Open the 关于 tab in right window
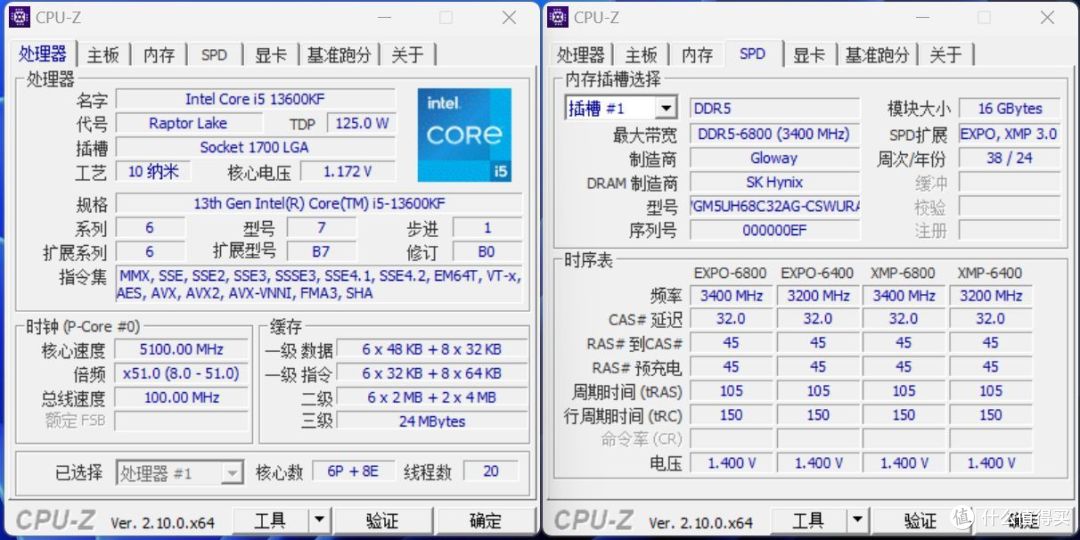The width and height of the screenshot is (1080, 540). [946, 55]
